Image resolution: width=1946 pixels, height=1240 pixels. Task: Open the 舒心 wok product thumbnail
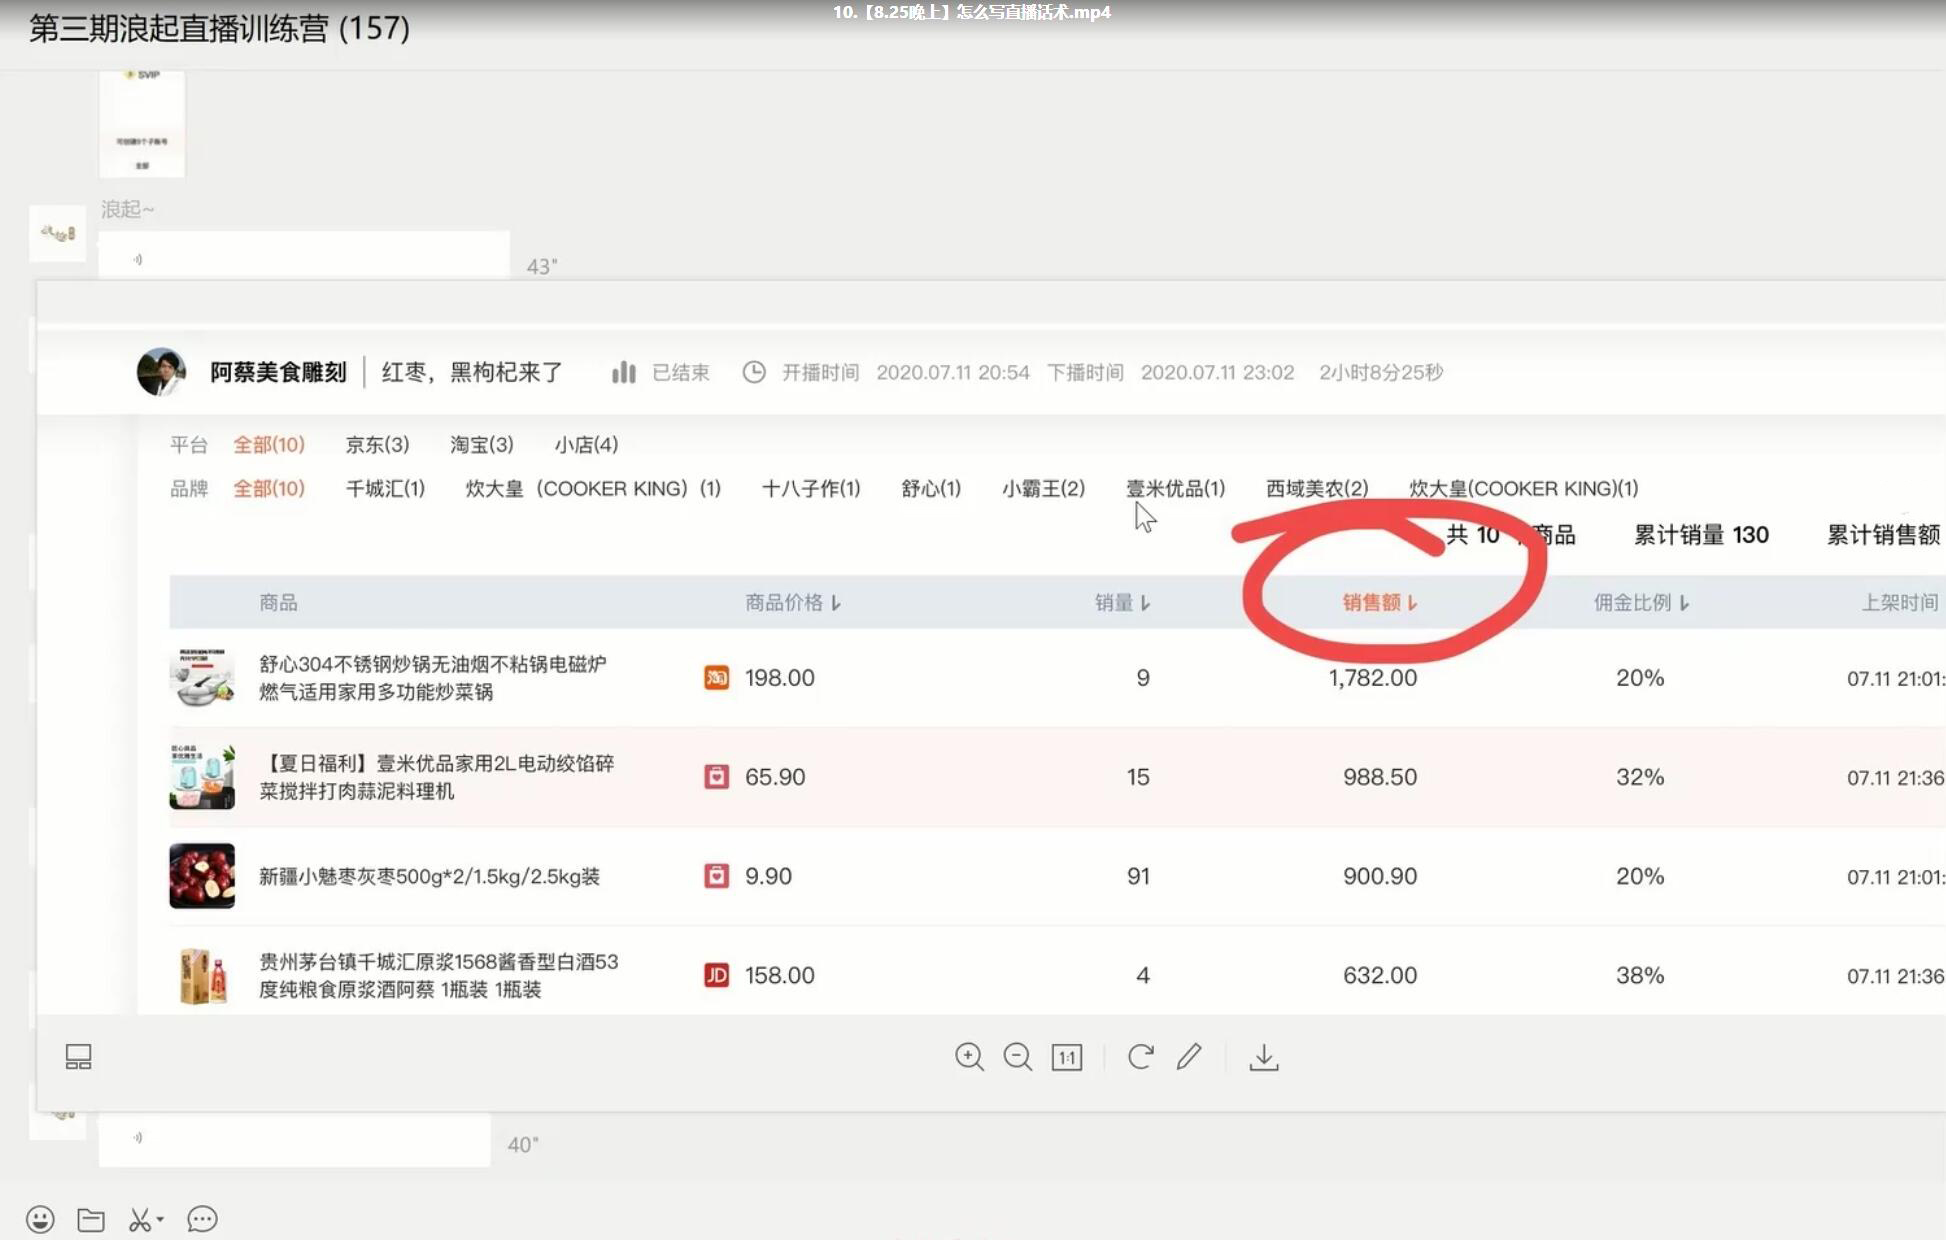tap(202, 678)
